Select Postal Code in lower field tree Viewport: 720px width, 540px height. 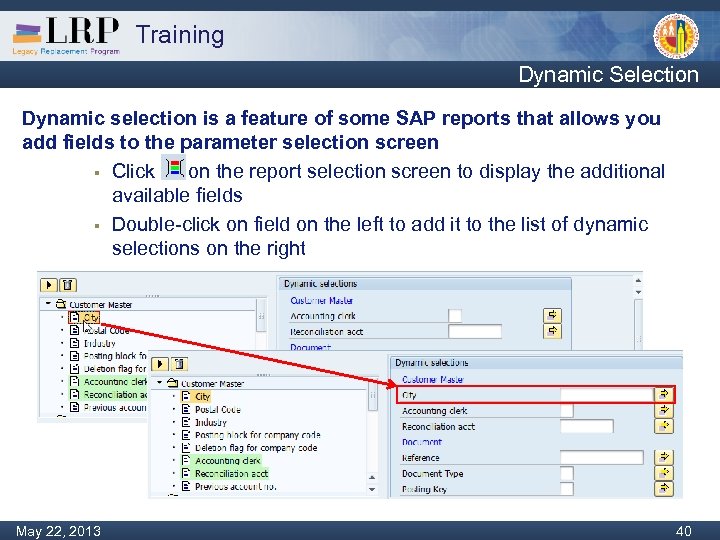point(218,409)
